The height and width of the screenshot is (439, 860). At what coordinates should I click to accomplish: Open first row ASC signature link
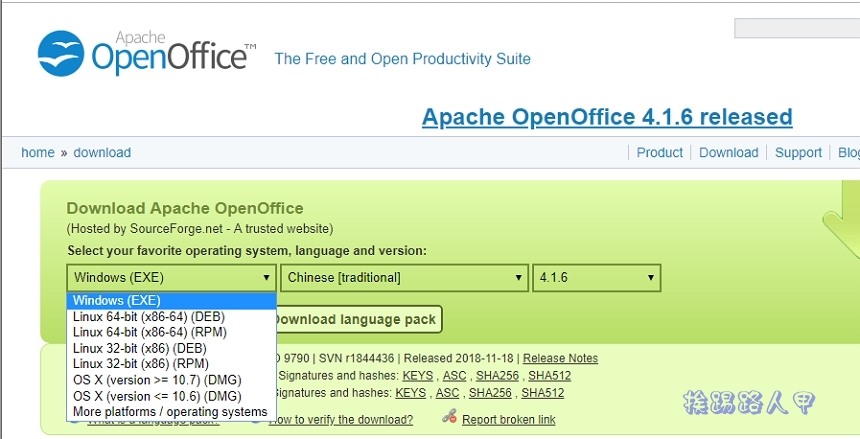(x=454, y=376)
